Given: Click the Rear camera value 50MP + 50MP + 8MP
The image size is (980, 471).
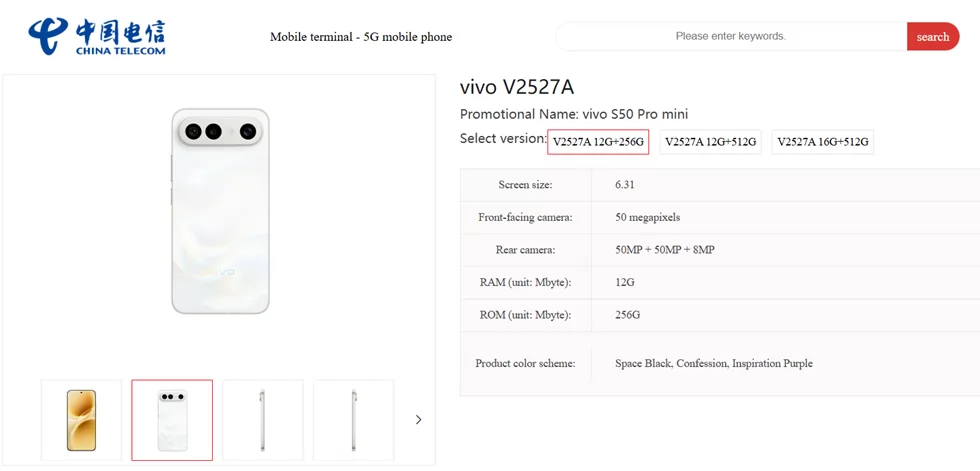Looking at the screenshot, I should [x=665, y=250].
